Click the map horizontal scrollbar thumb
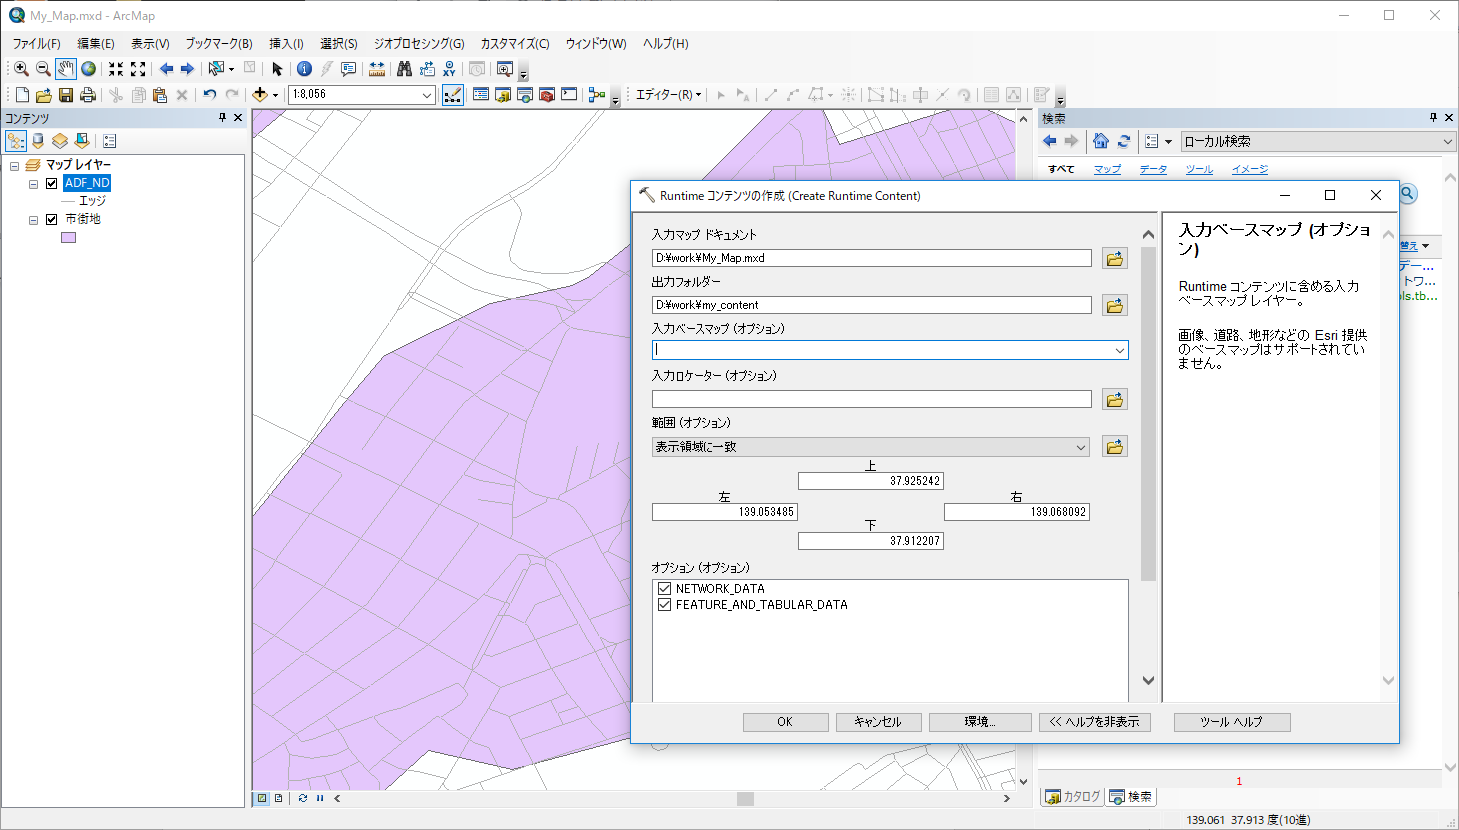Image resolution: width=1459 pixels, height=830 pixels. pos(745,798)
